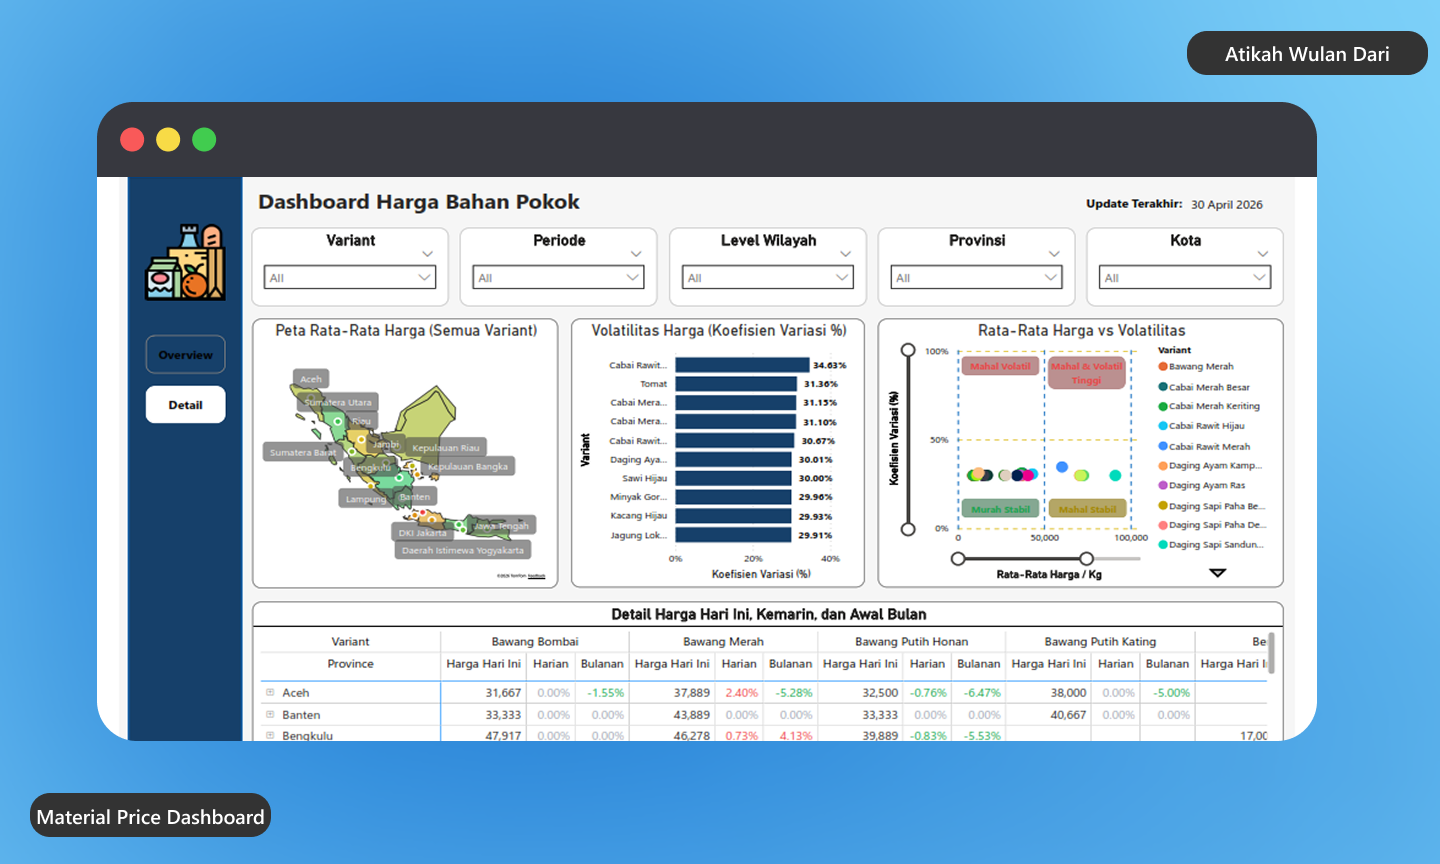The image size is (1440, 864).
Task: Select Bawang Merah legend entry
Action: pos(1196,366)
